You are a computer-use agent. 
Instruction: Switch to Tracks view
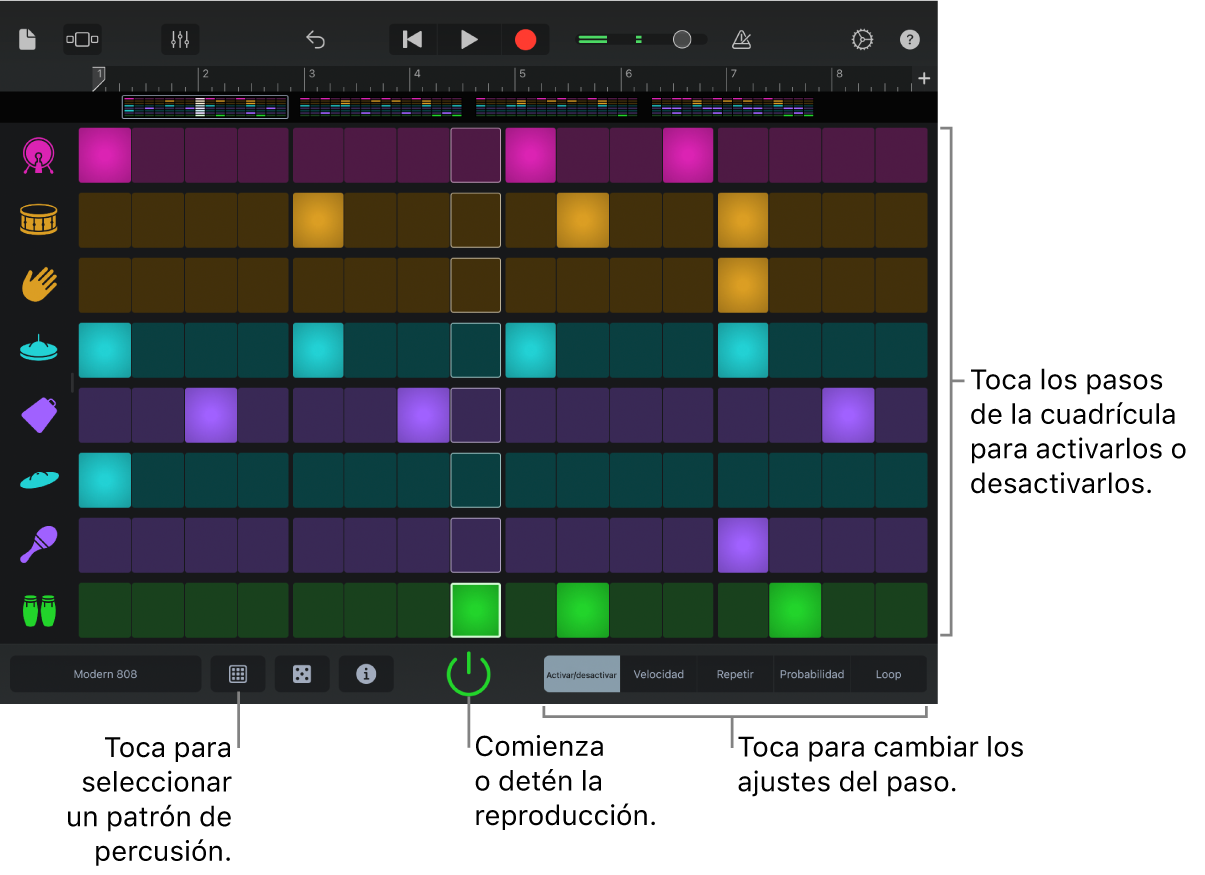click(x=82, y=40)
